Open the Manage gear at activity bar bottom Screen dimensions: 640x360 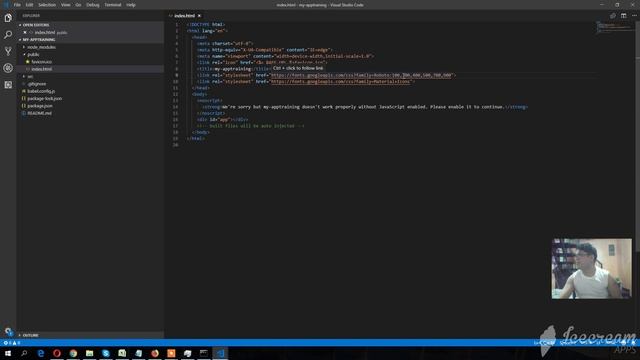click(8, 331)
